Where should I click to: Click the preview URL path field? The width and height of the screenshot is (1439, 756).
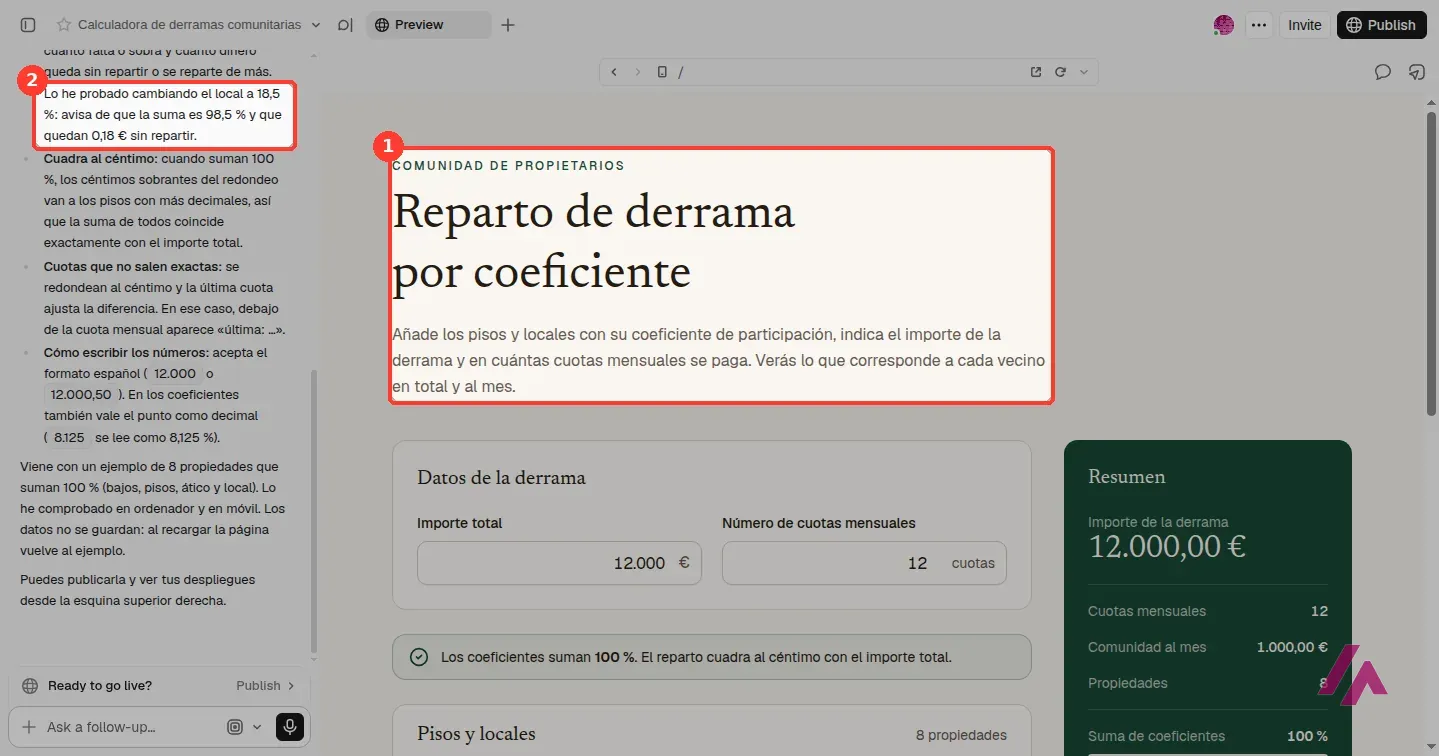click(x=850, y=72)
